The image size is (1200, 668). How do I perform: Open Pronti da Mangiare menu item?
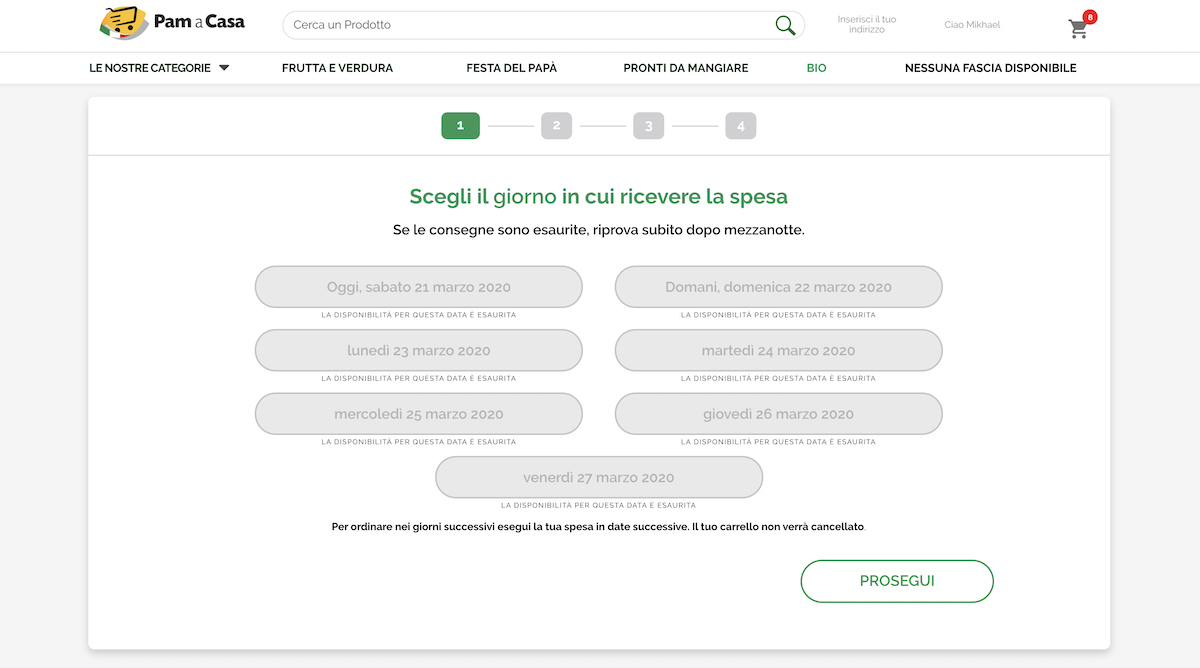tap(685, 68)
